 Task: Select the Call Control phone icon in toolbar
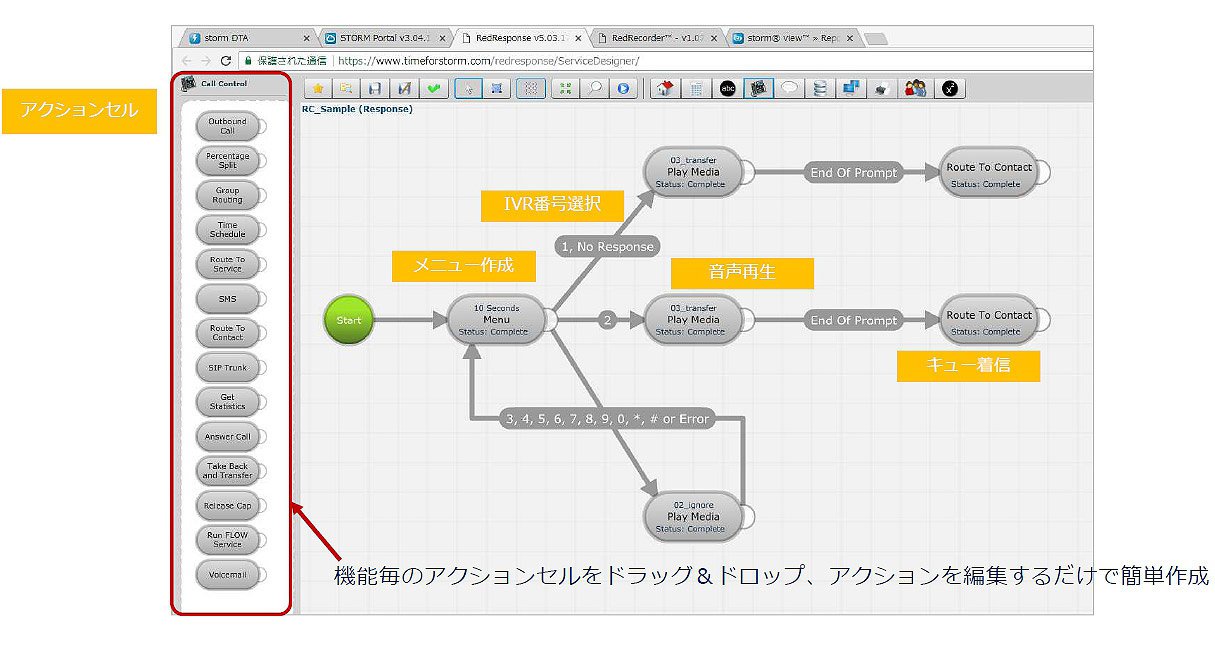click(x=758, y=88)
